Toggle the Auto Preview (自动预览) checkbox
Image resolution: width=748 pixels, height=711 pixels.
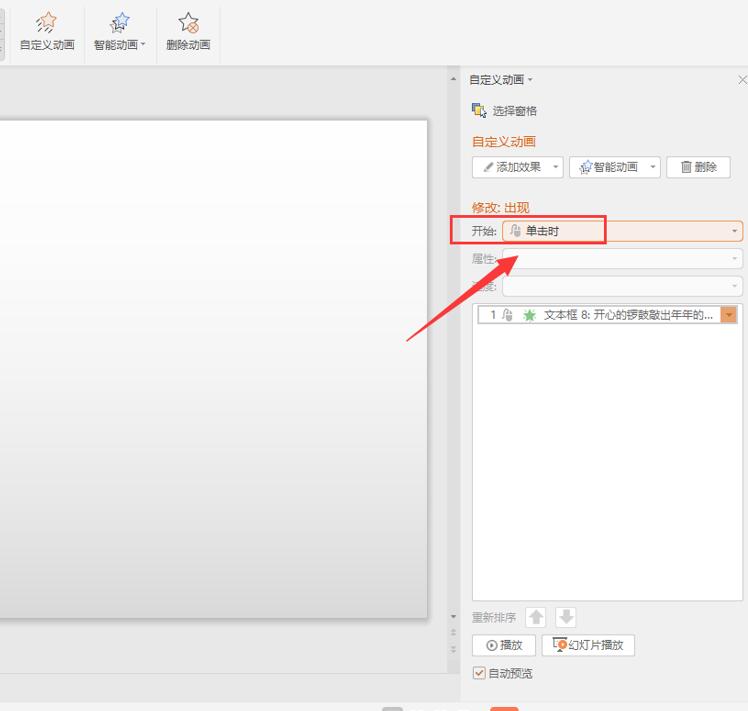[x=478, y=673]
